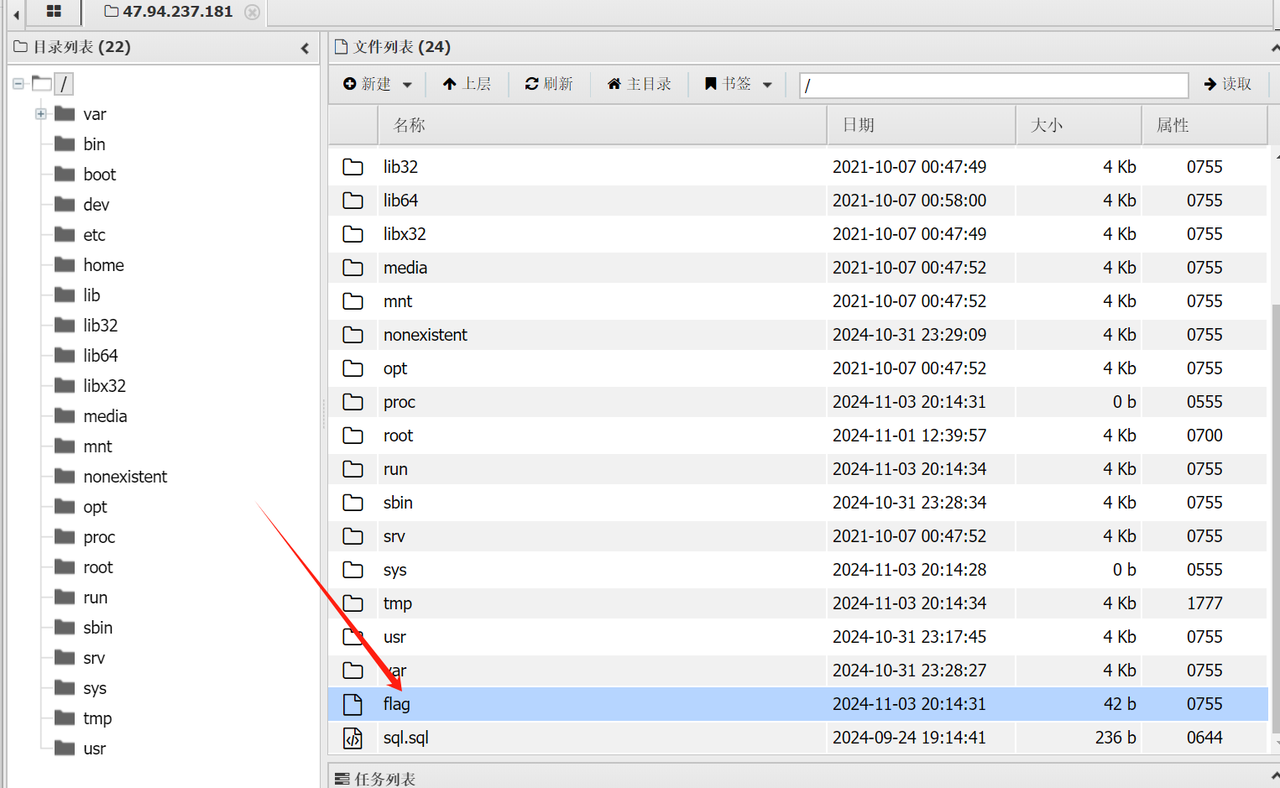Click date 2024-11-01 12:39:57 cell

pyautogui.click(x=909, y=435)
